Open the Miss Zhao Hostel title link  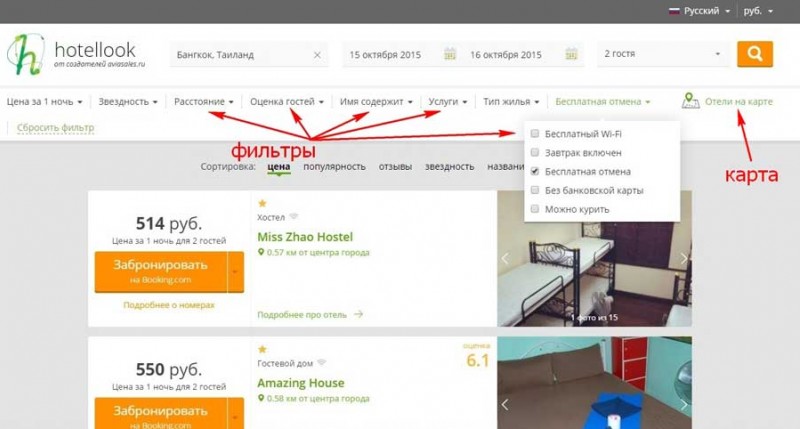click(305, 237)
